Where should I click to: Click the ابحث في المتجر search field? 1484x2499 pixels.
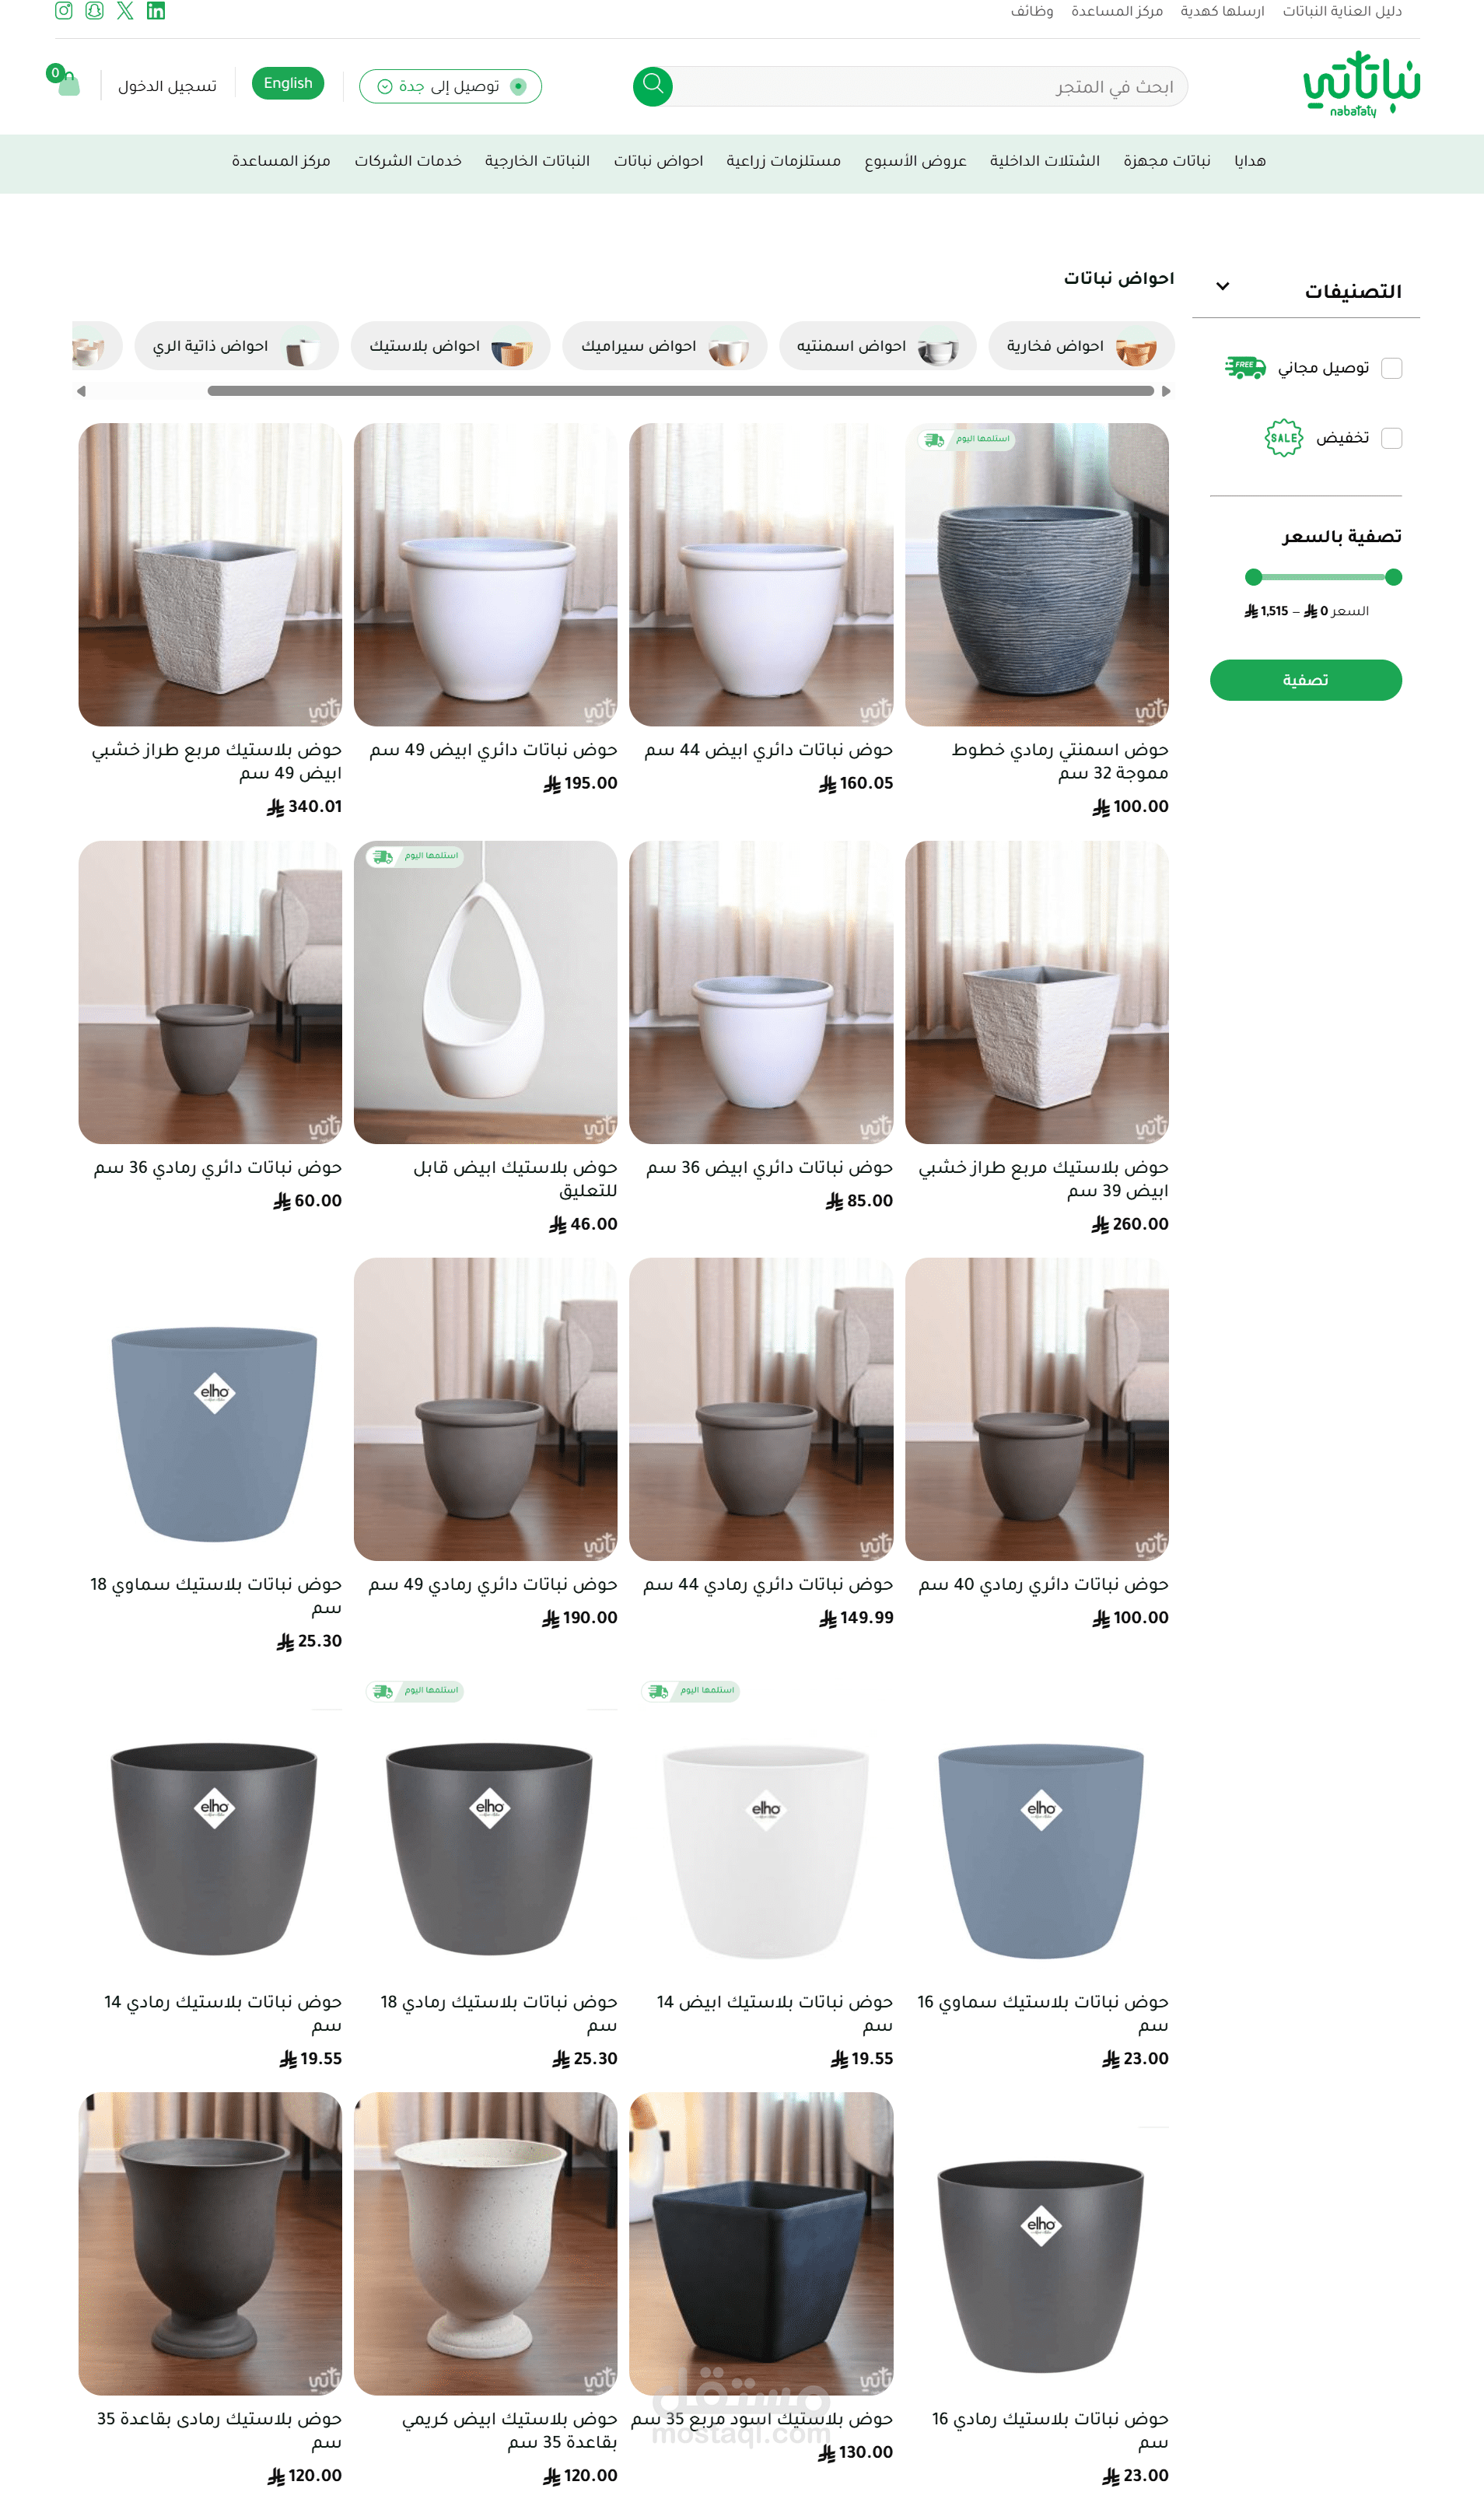(x=930, y=86)
